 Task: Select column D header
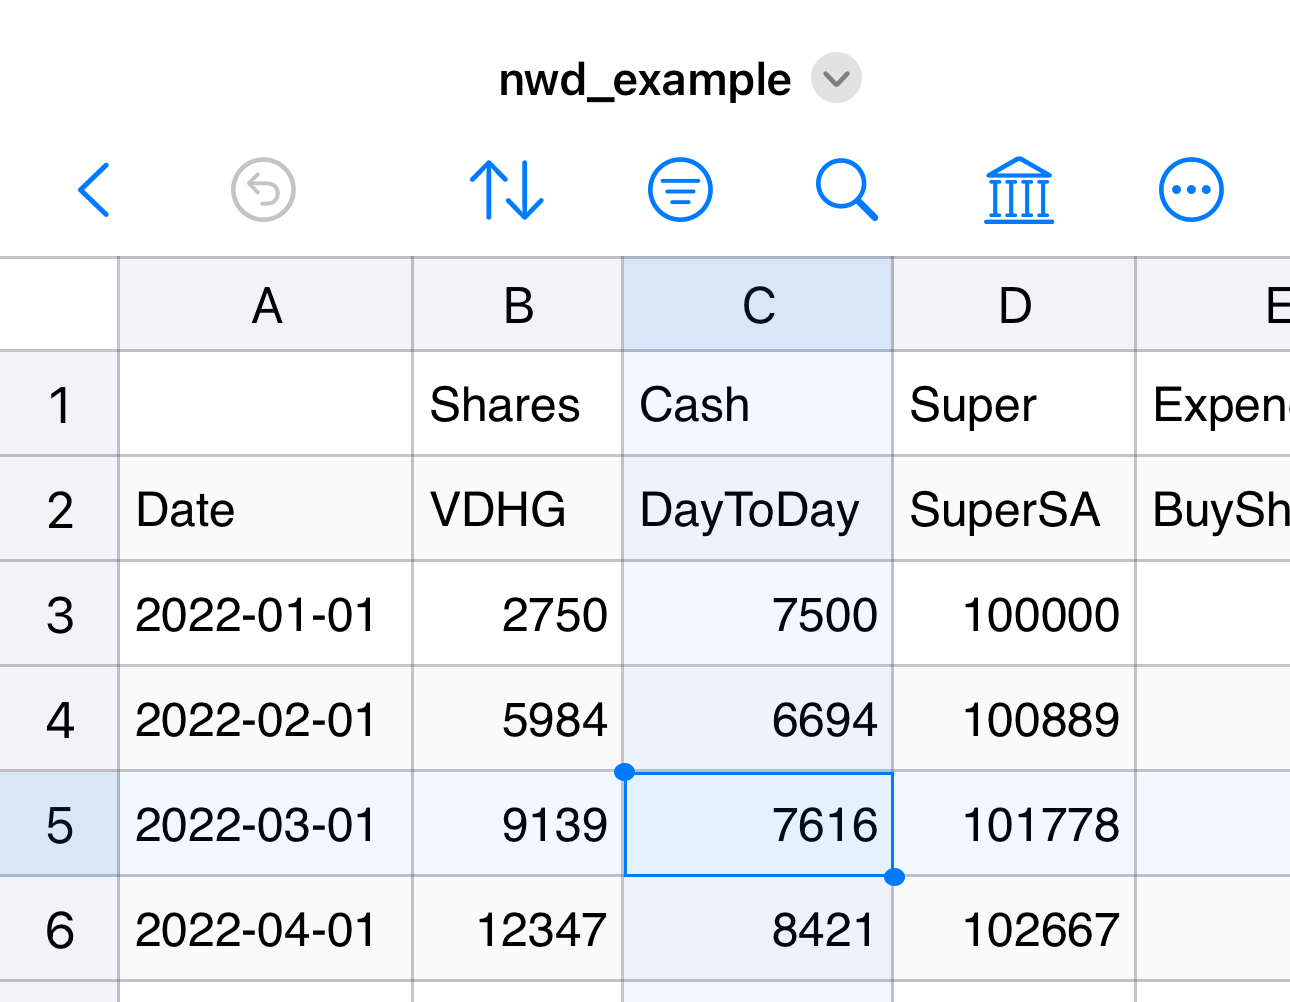1014,305
